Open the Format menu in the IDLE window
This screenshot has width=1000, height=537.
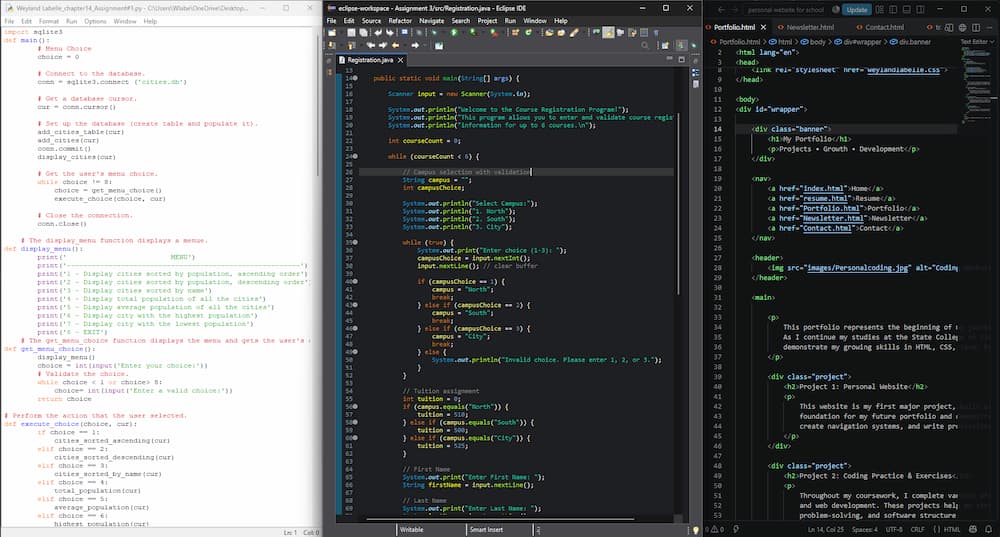48,21
